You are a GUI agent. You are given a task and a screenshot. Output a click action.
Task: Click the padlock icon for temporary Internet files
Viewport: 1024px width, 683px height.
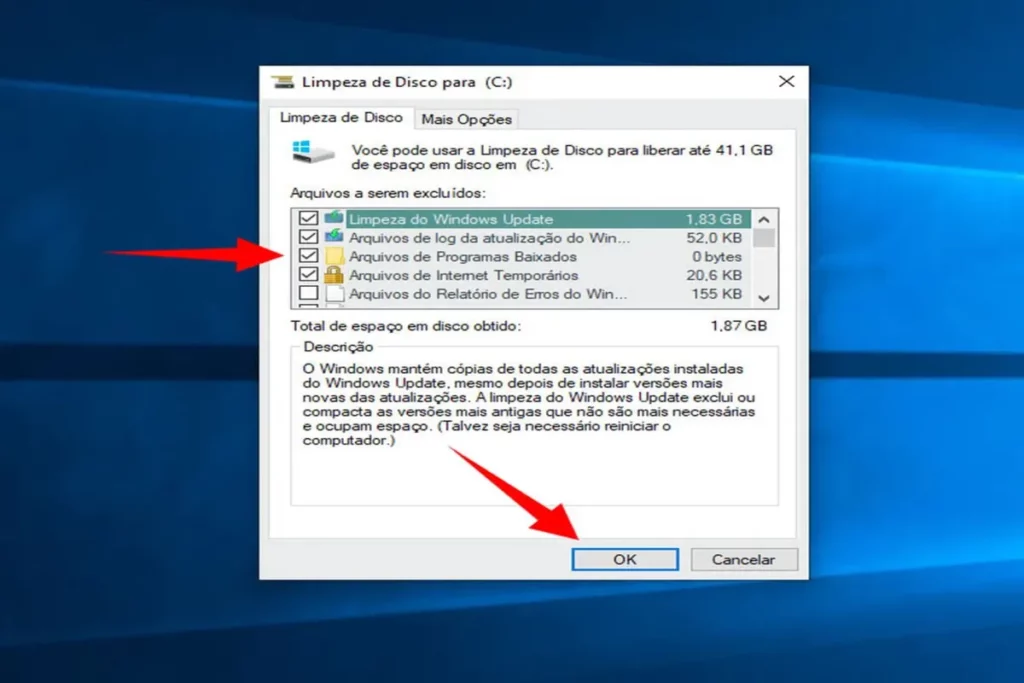(334, 274)
